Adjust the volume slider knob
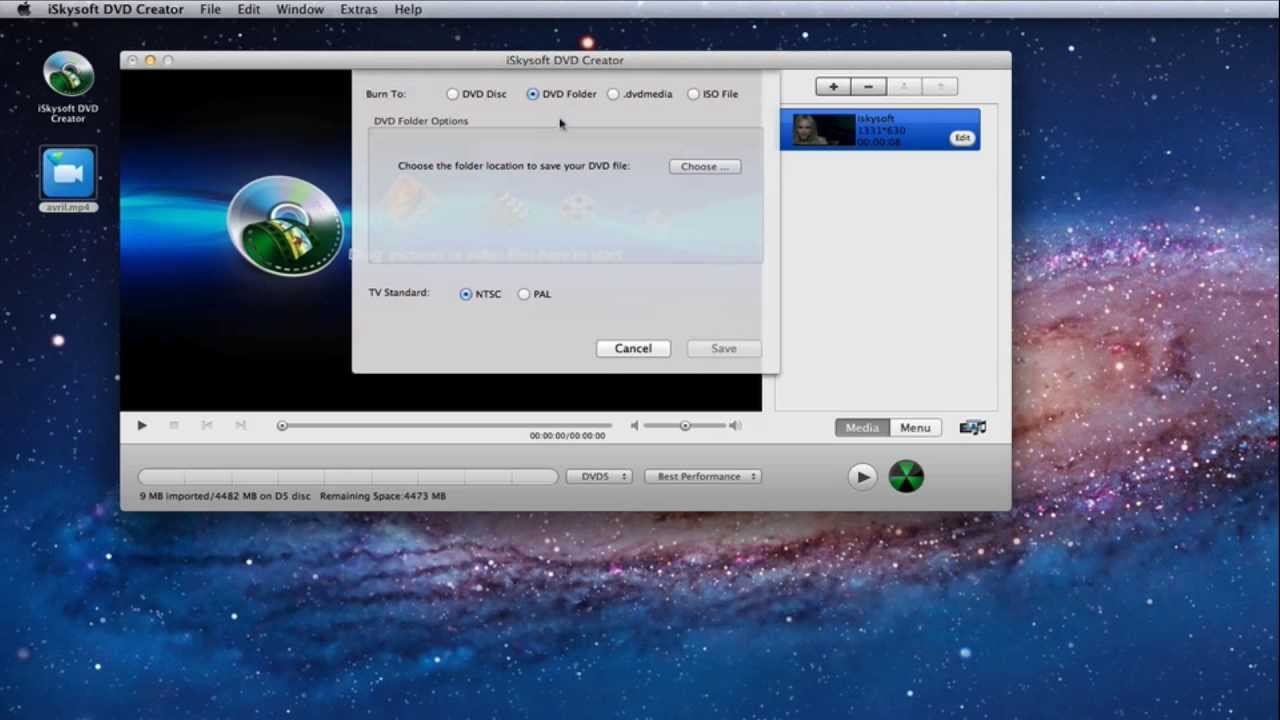This screenshot has height=720, width=1280. pyautogui.click(x=685, y=426)
